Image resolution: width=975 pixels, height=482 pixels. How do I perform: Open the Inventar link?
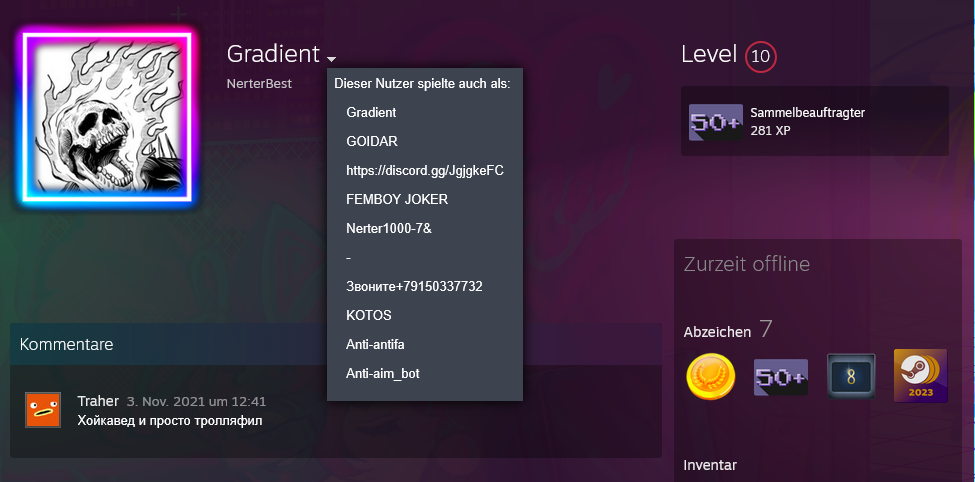(710, 465)
